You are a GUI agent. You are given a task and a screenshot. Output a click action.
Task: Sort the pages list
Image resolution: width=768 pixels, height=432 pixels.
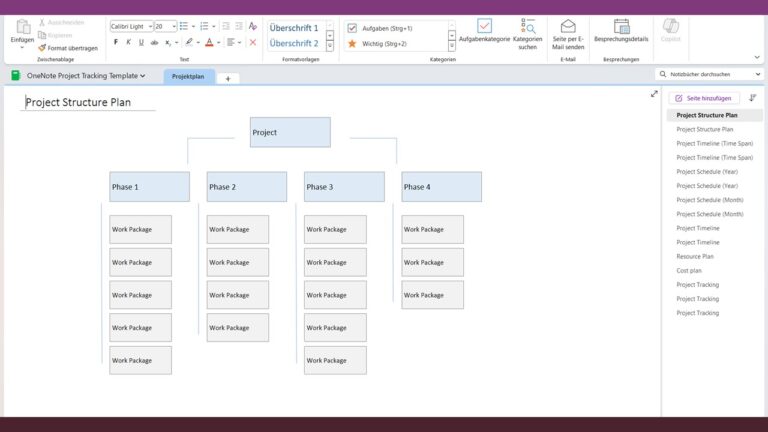tap(753, 98)
